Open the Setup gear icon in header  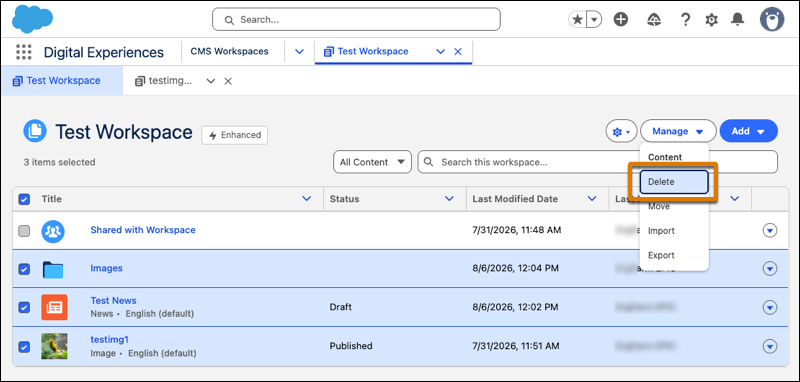pyautogui.click(x=711, y=20)
